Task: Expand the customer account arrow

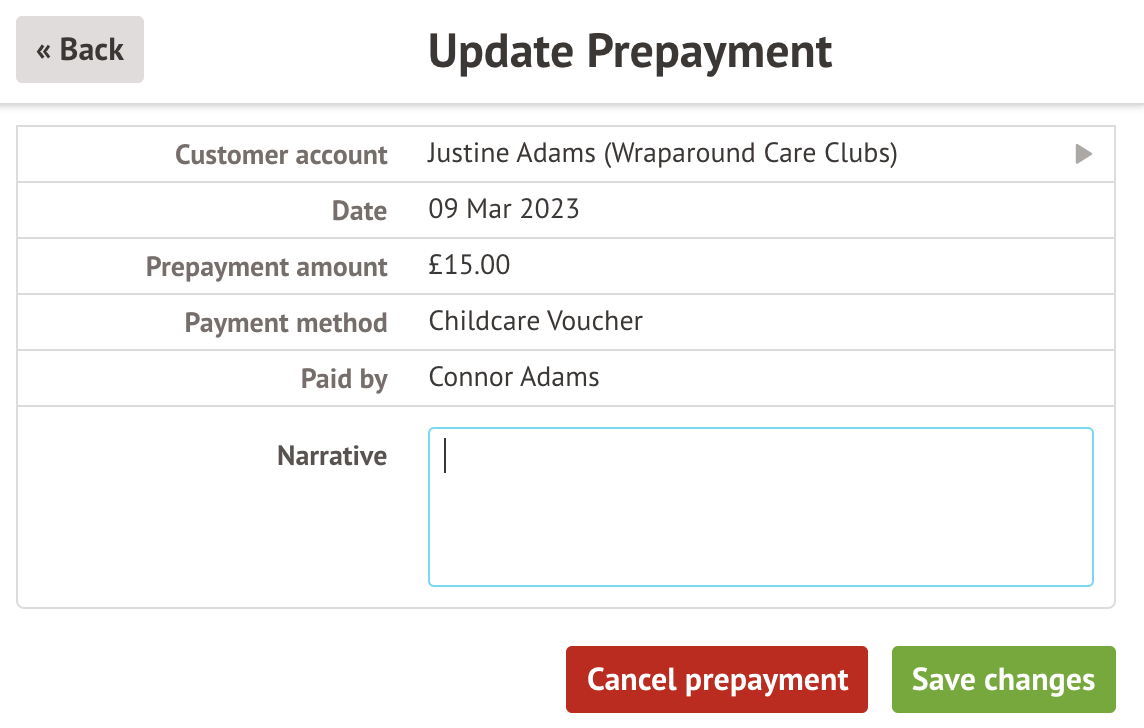Action: click(x=1083, y=155)
